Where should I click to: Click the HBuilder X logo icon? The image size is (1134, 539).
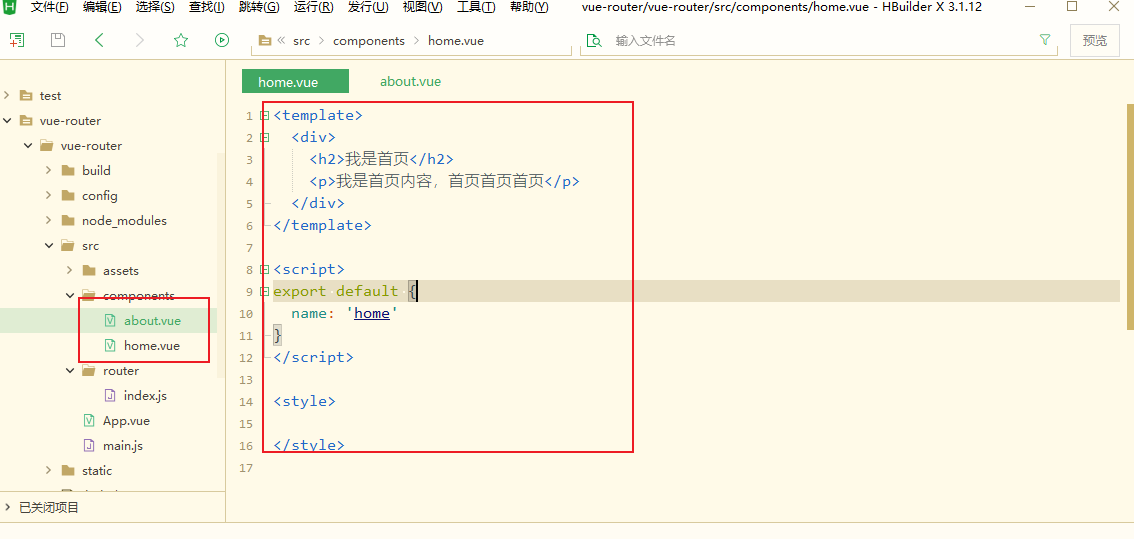(x=11, y=7)
